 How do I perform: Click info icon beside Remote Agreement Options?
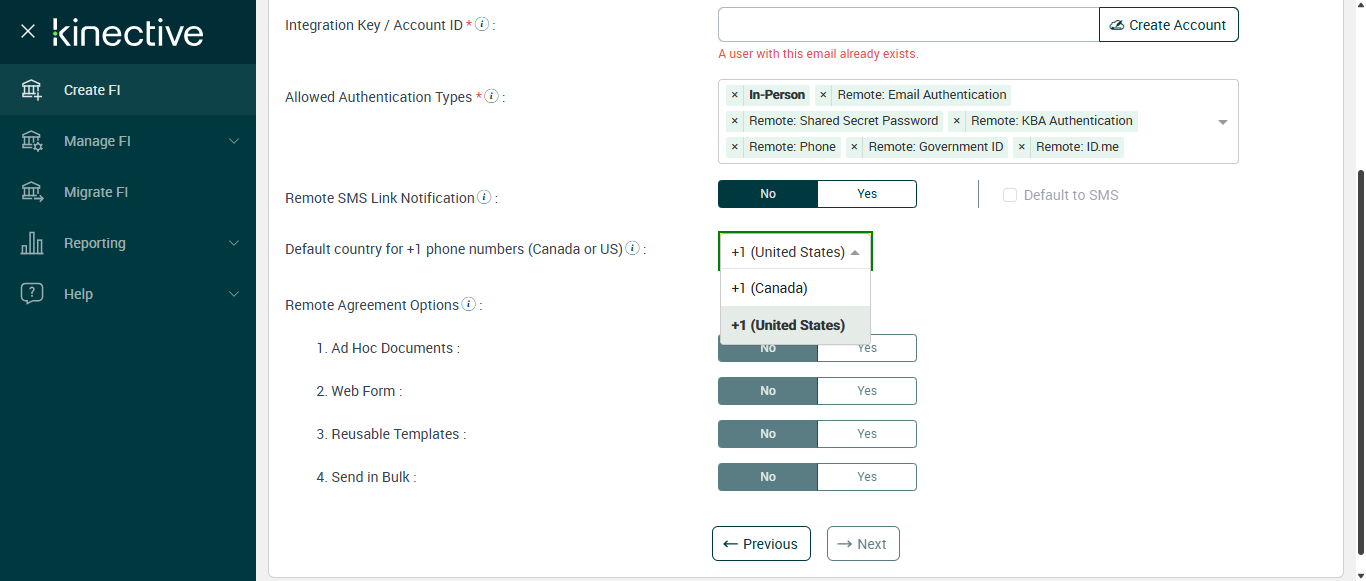[468, 304]
